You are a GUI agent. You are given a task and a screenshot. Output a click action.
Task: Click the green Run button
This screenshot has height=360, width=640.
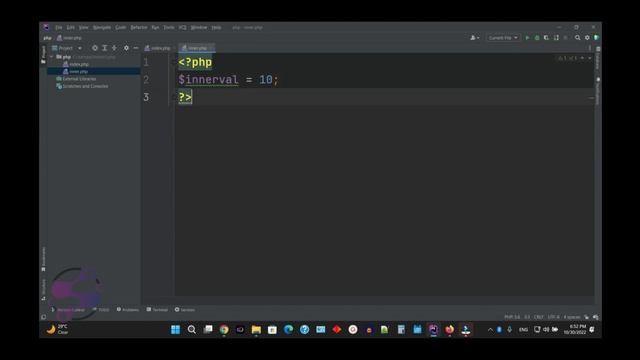click(x=527, y=38)
